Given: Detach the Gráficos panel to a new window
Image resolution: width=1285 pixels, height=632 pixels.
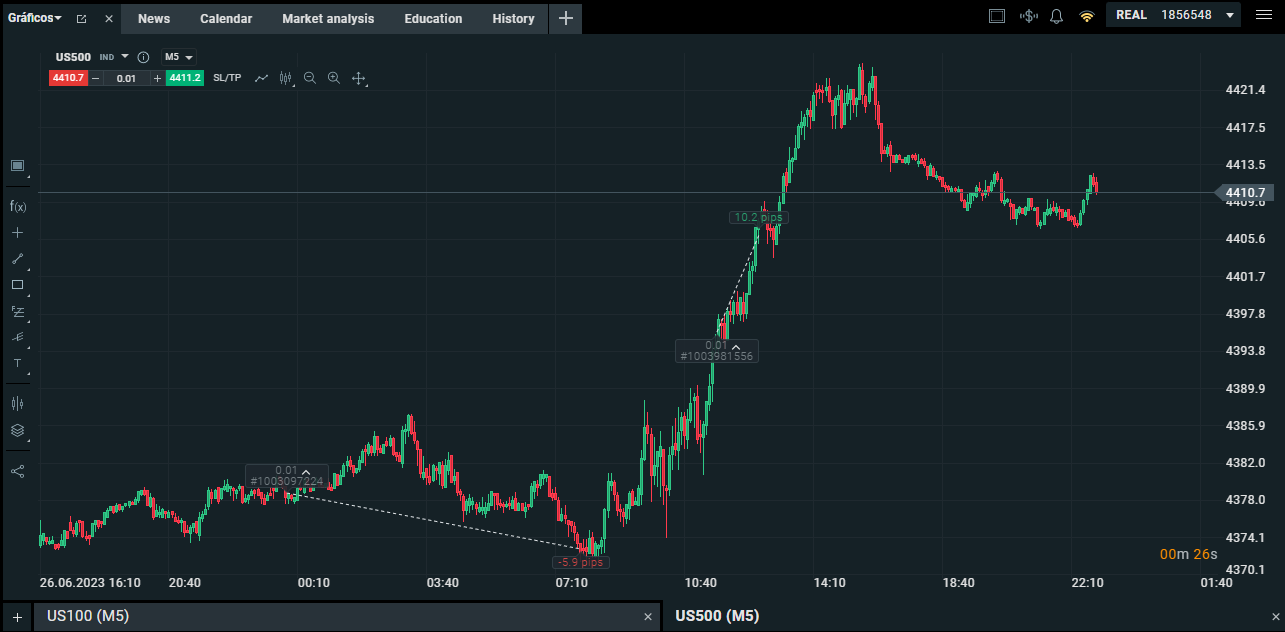Looking at the screenshot, I should (x=81, y=19).
